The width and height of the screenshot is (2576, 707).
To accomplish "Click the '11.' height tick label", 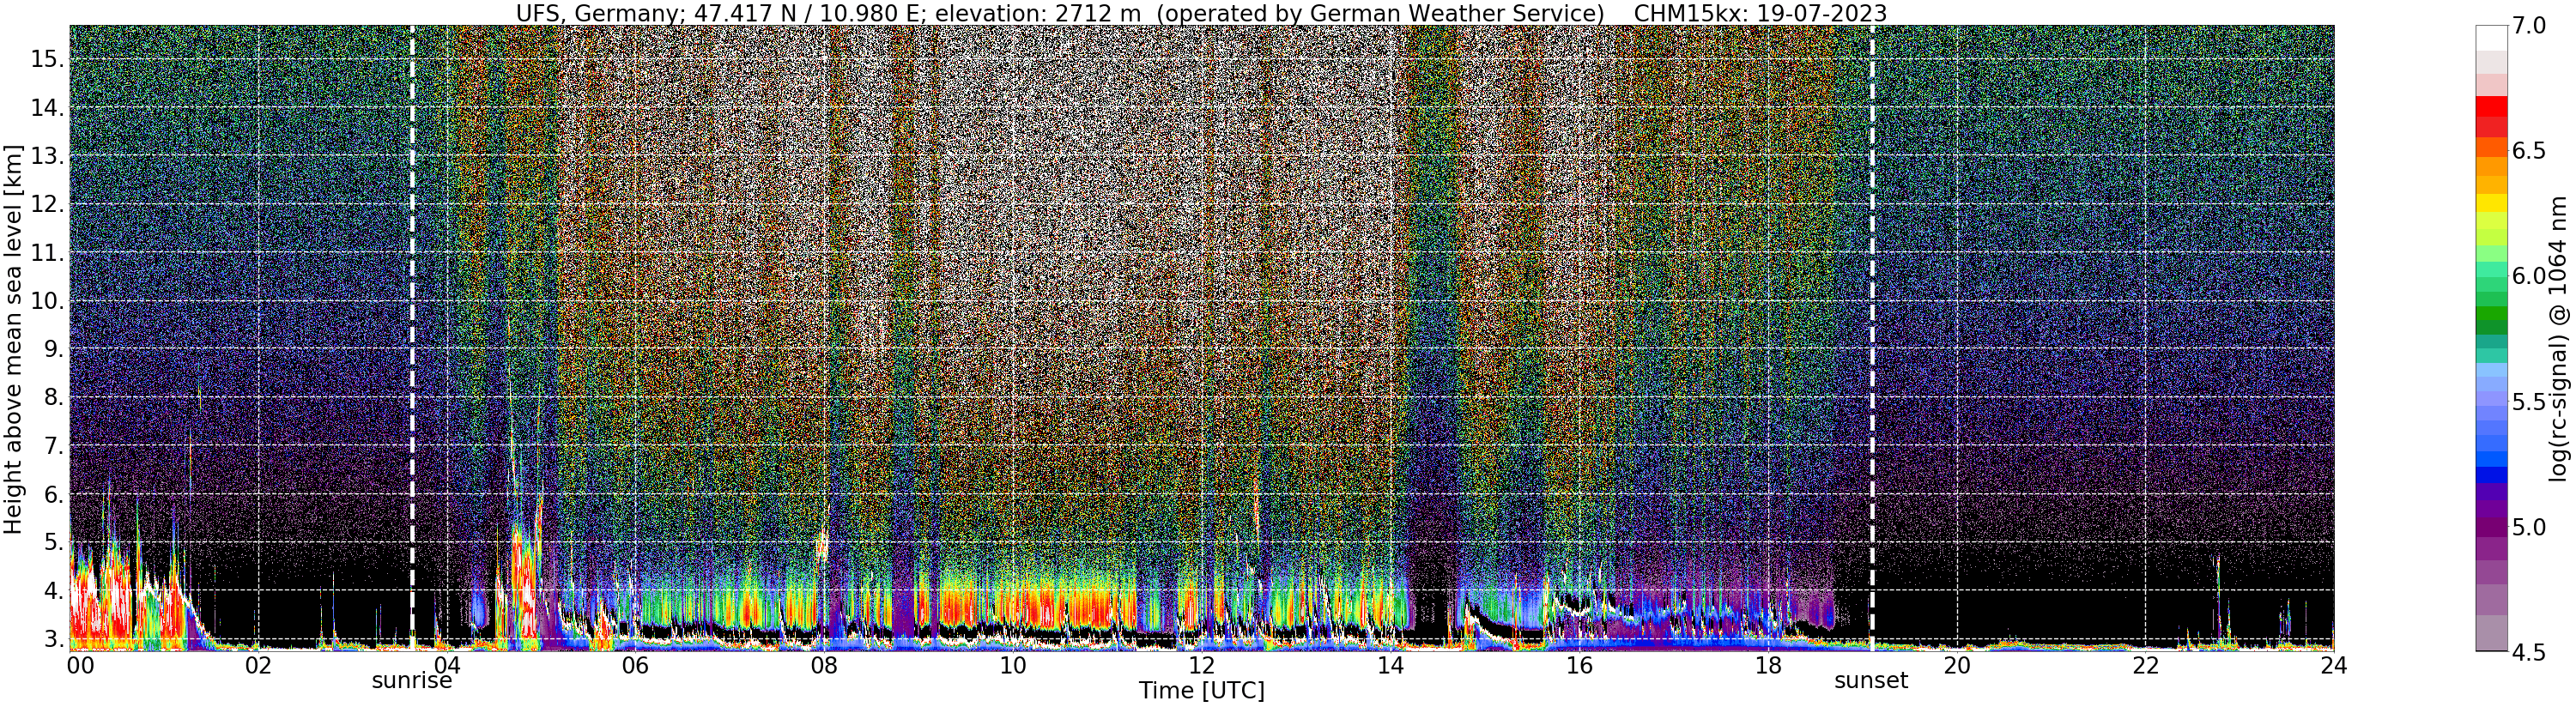I will pyautogui.click(x=47, y=253).
